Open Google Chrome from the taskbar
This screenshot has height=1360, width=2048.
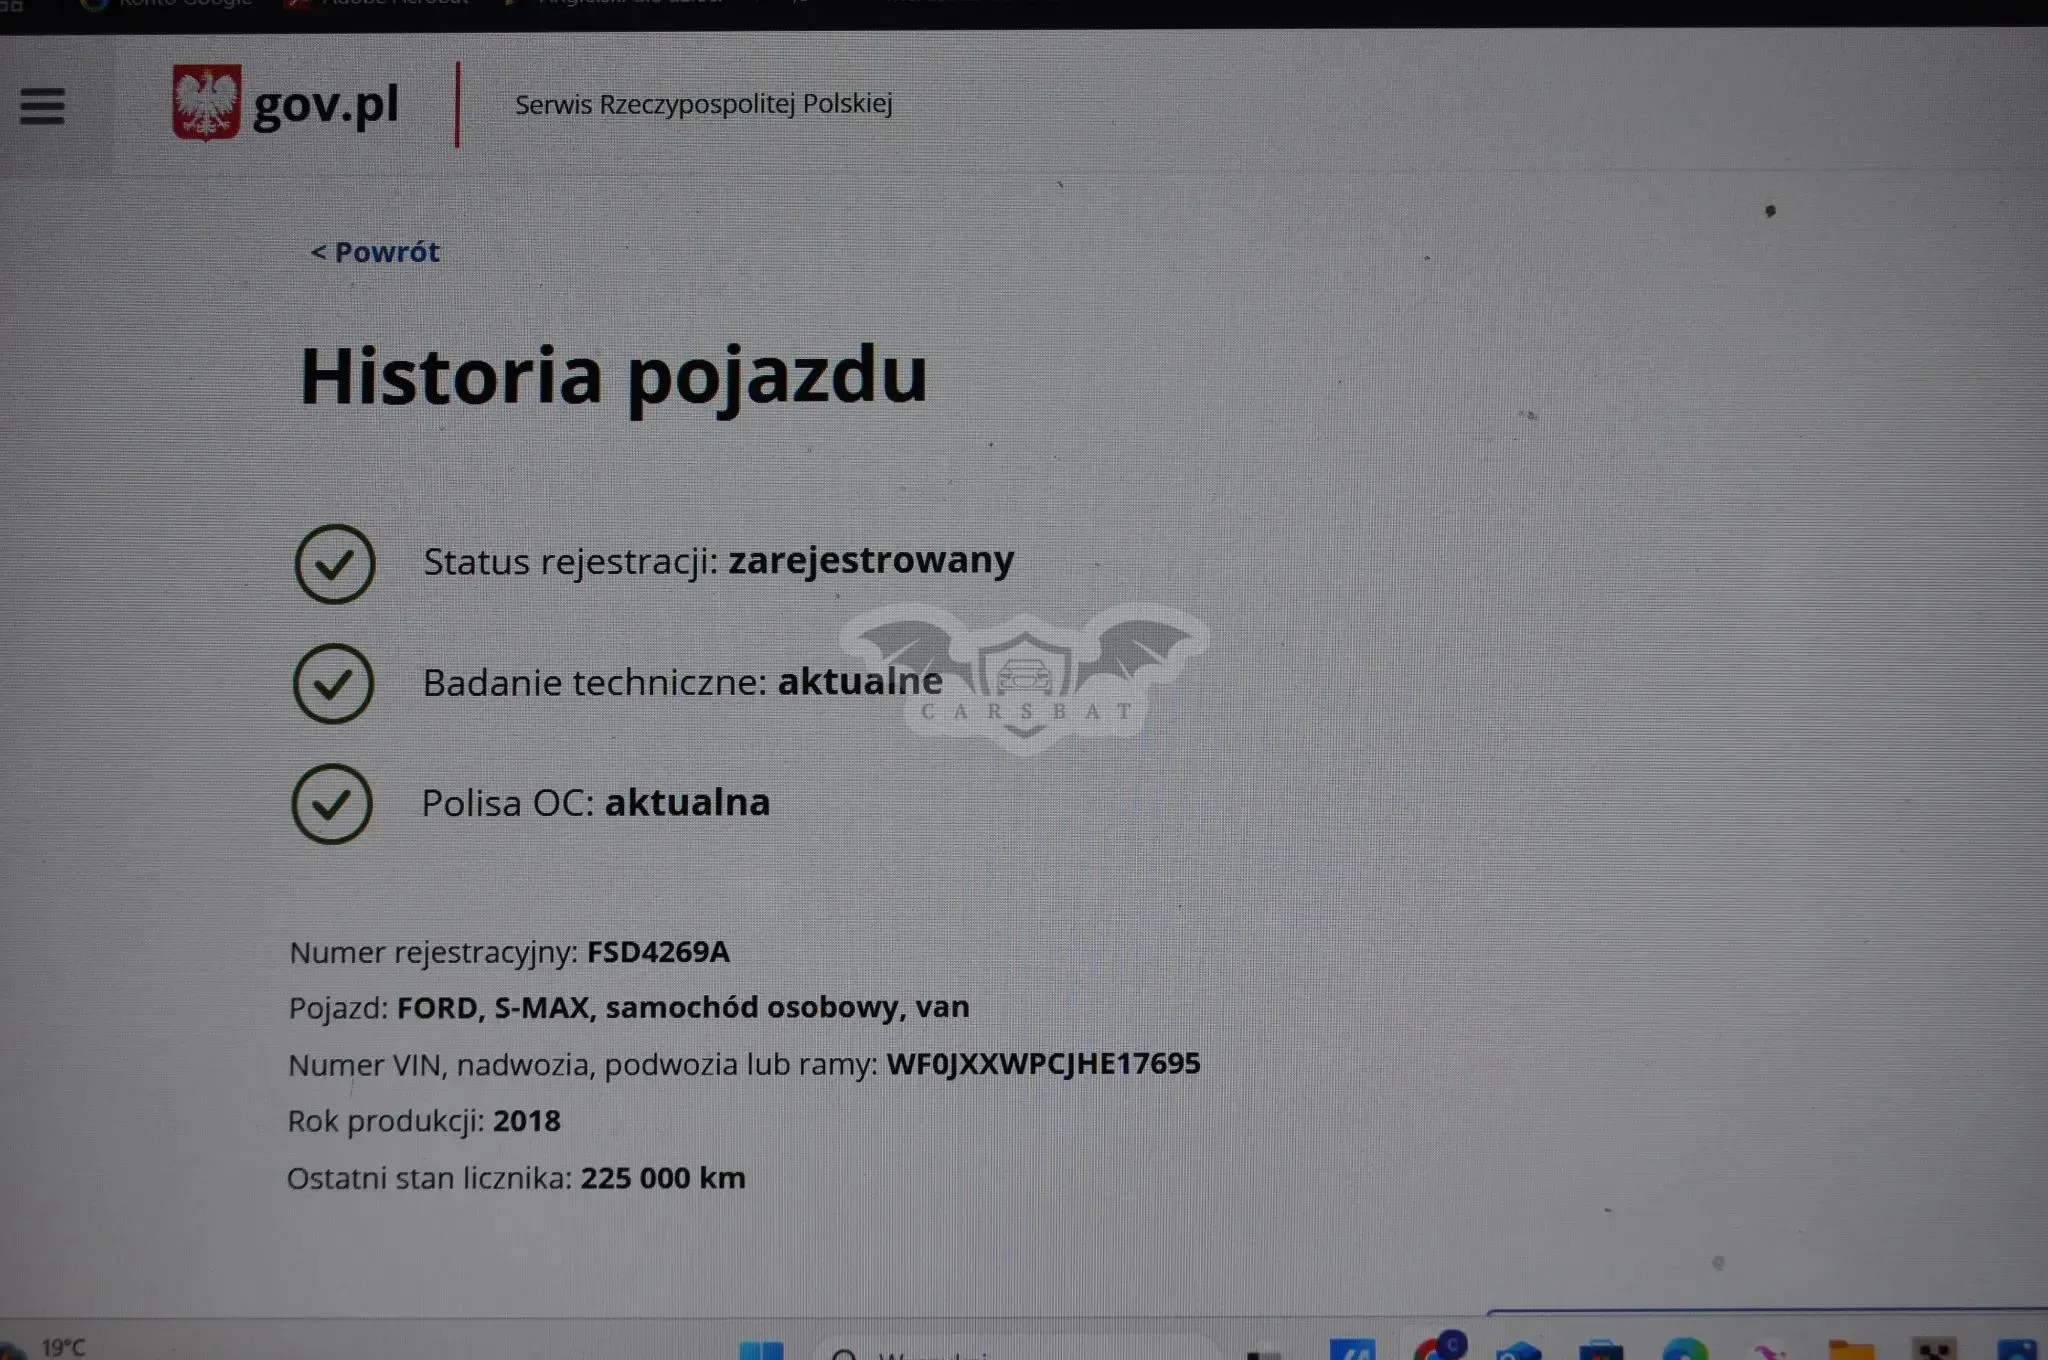click(x=1439, y=1348)
